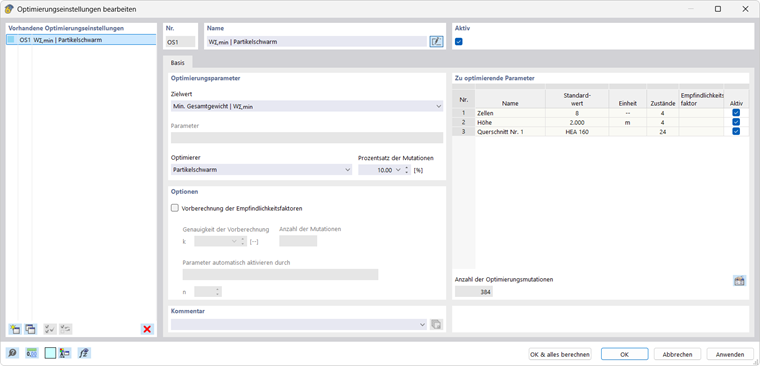Click the Nr. field OS1

(x=180, y=42)
